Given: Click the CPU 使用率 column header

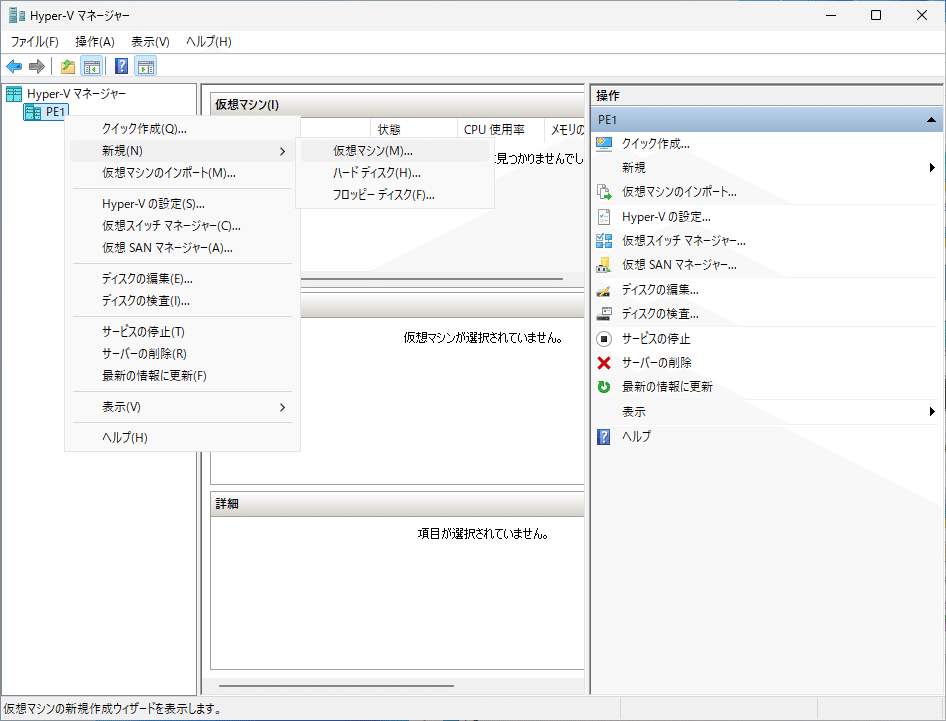Looking at the screenshot, I should [501, 129].
